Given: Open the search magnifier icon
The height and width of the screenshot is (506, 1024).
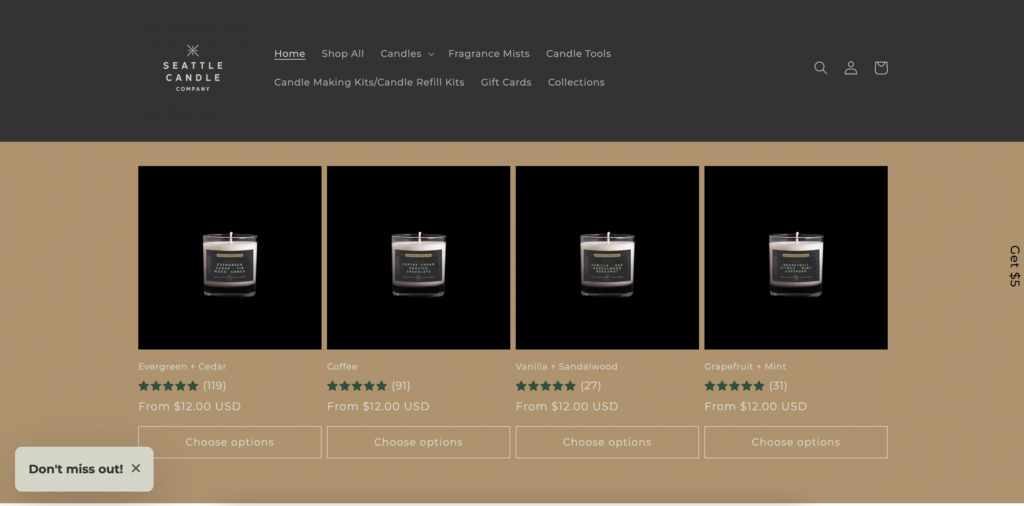Looking at the screenshot, I should click(820, 68).
